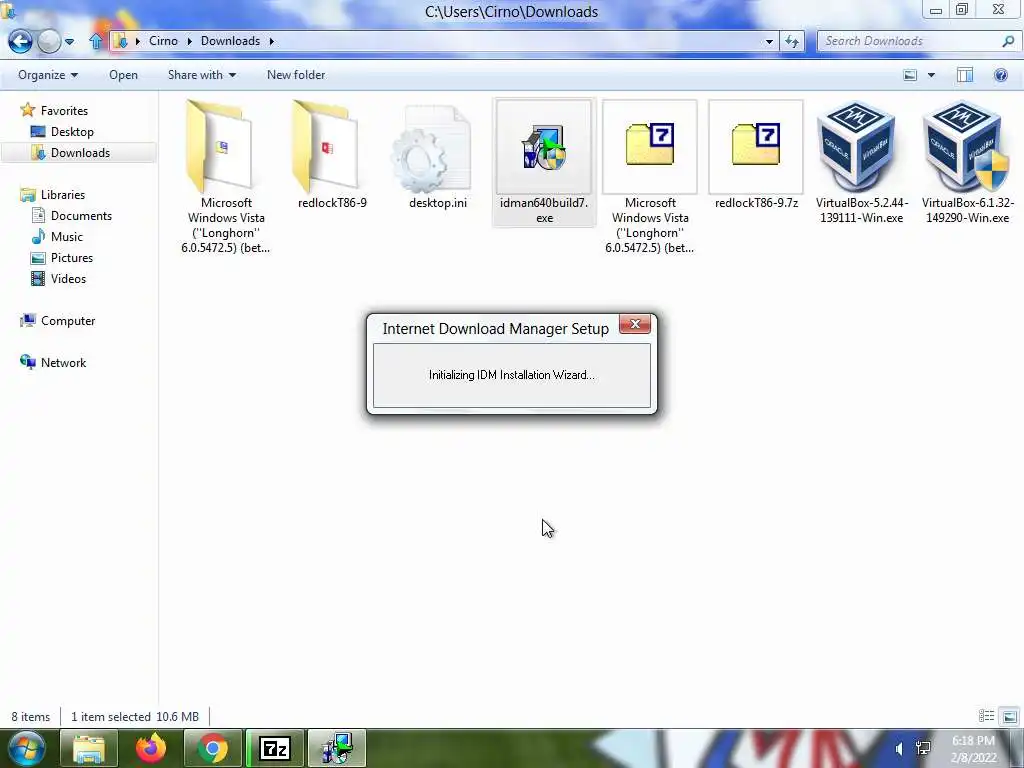The width and height of the screenshot is (1024, 768).
Task: Click the Open toolbar command
Action: (x=123, y=75)
